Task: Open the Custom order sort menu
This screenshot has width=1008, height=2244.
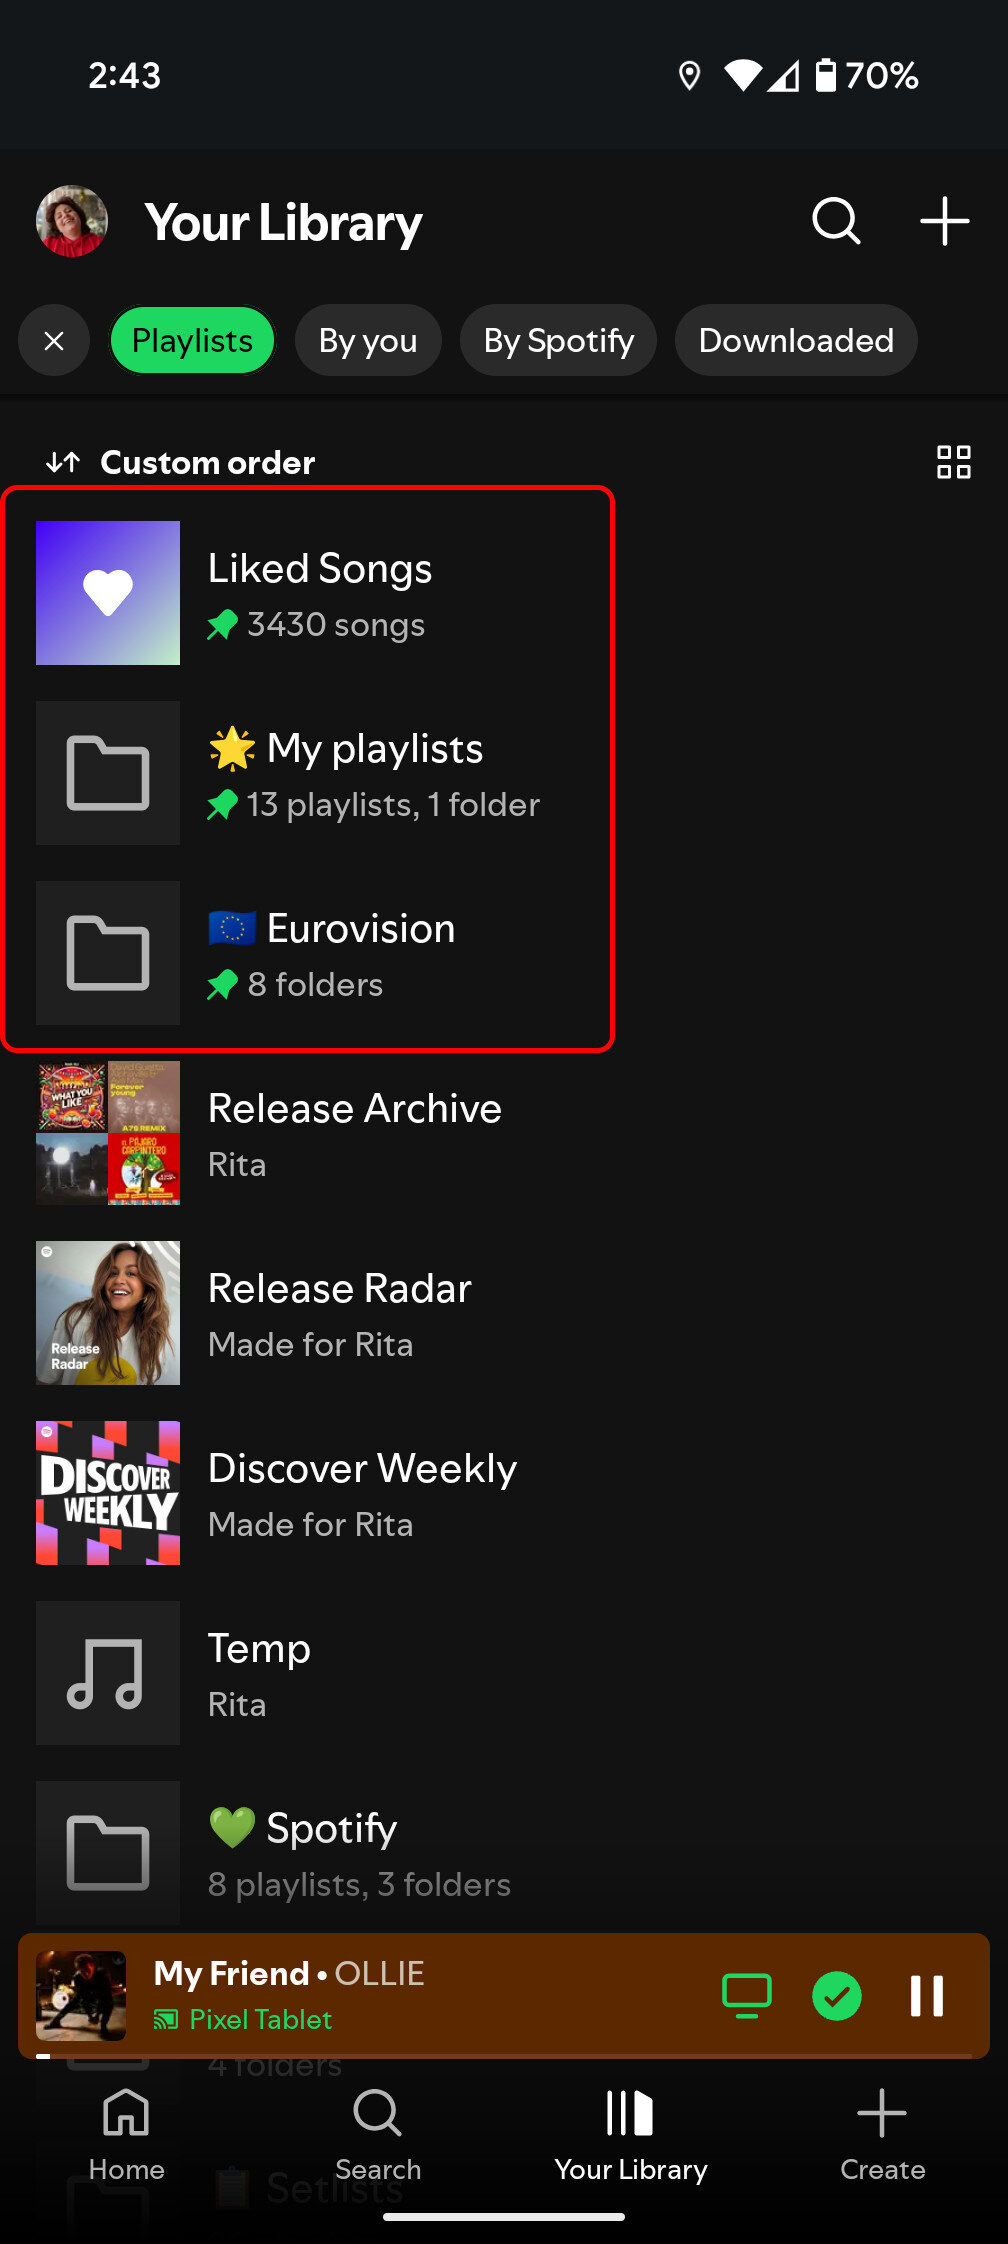Action: point(182,462)
